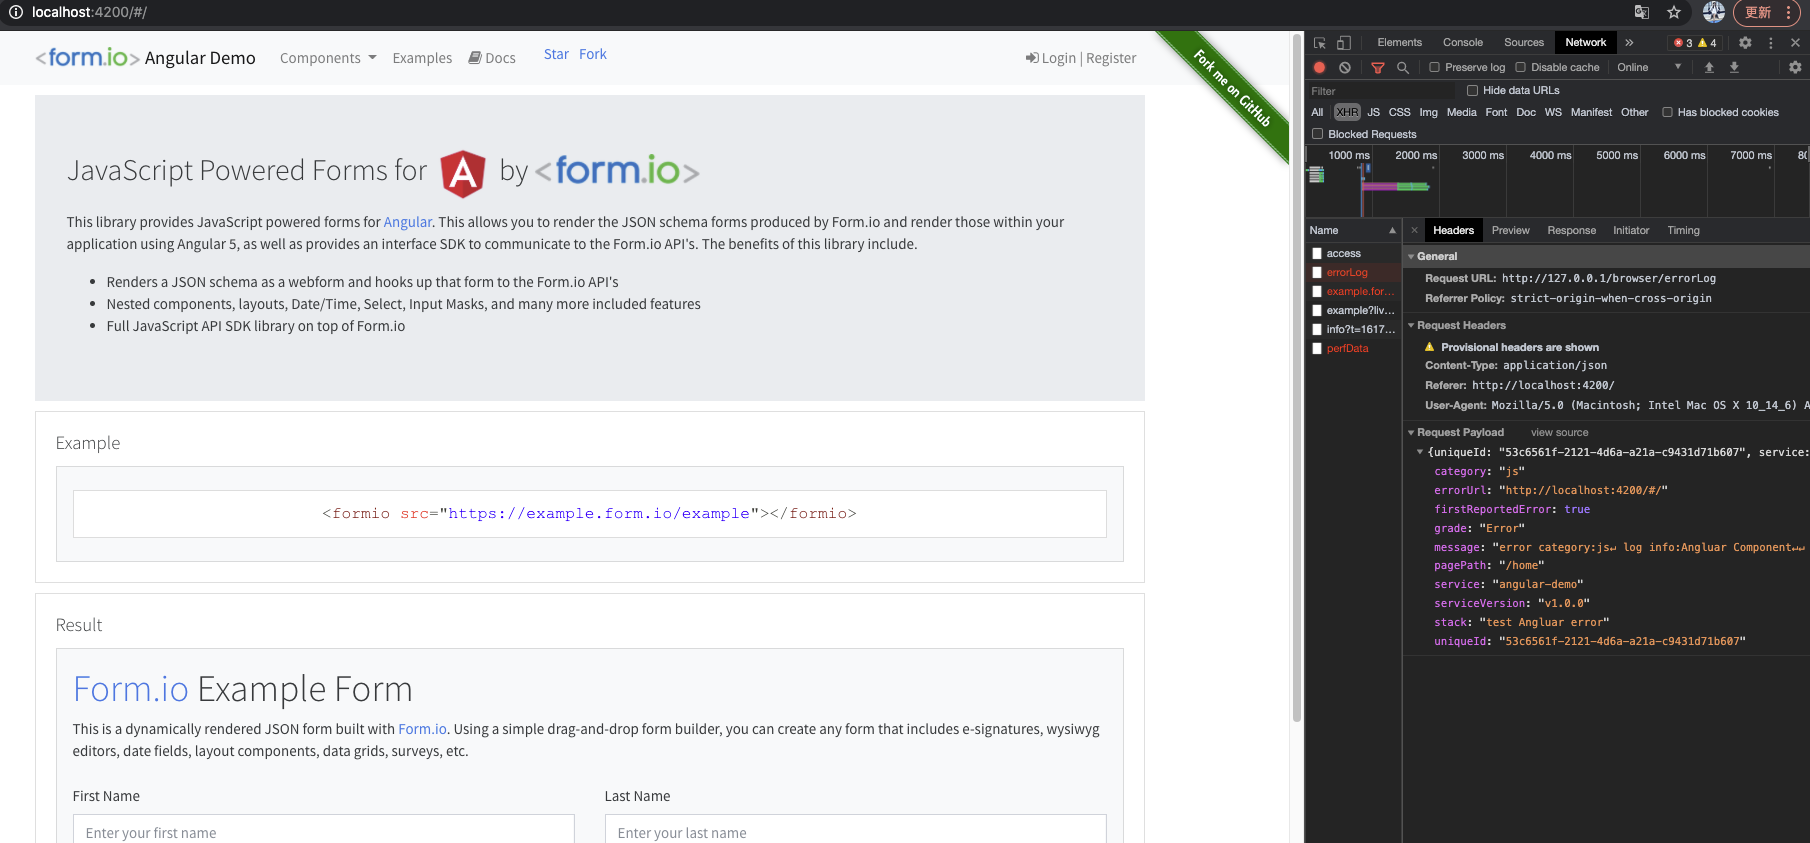Viewport: 1810px width, 843px height.
Task: Click view source in Request Payload
Action: pos(1559,433)
